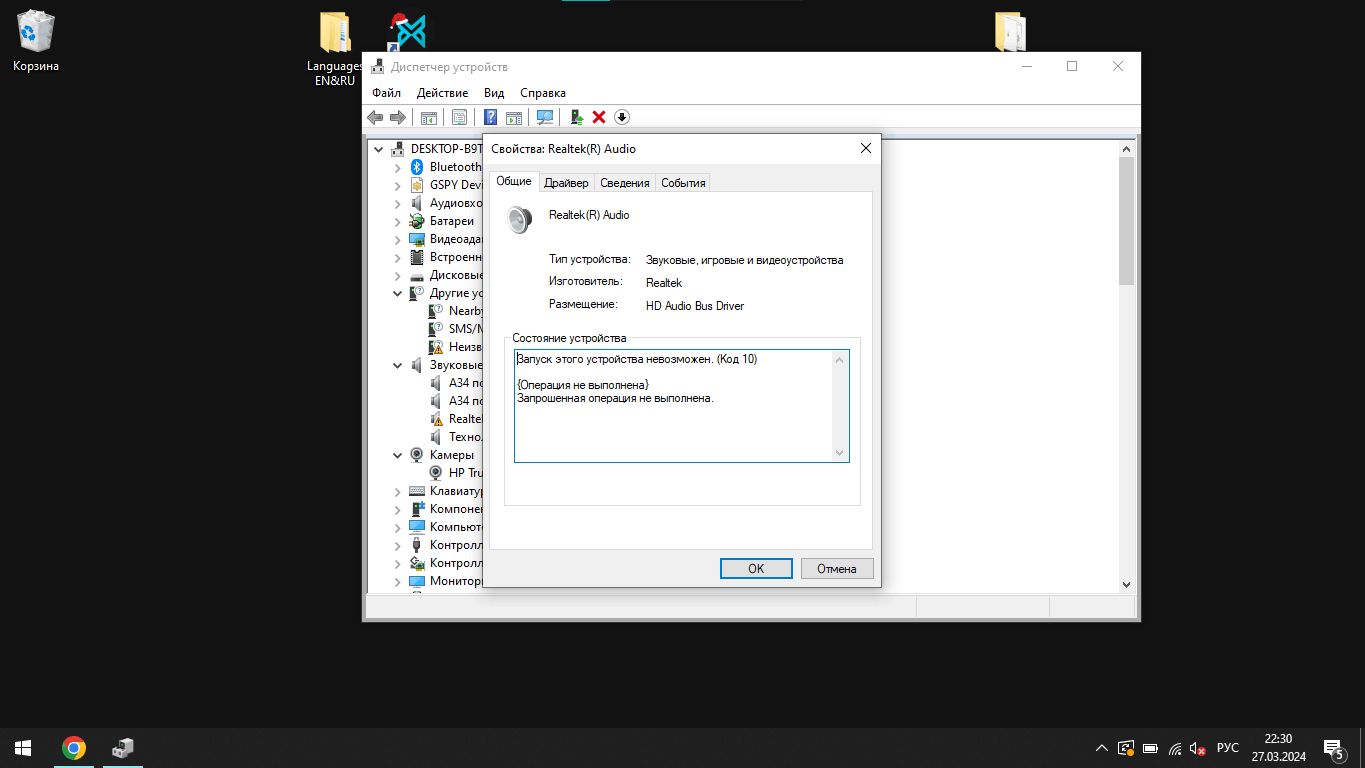Click the Realtek warning speaker icon in tree
Screen dimensions: 1365x768
(436, 419)
